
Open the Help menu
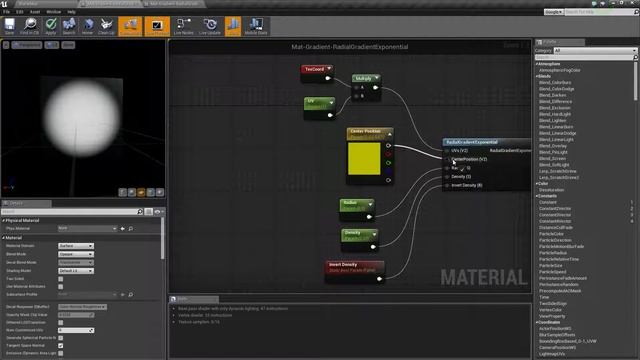(x=71, y=12)
